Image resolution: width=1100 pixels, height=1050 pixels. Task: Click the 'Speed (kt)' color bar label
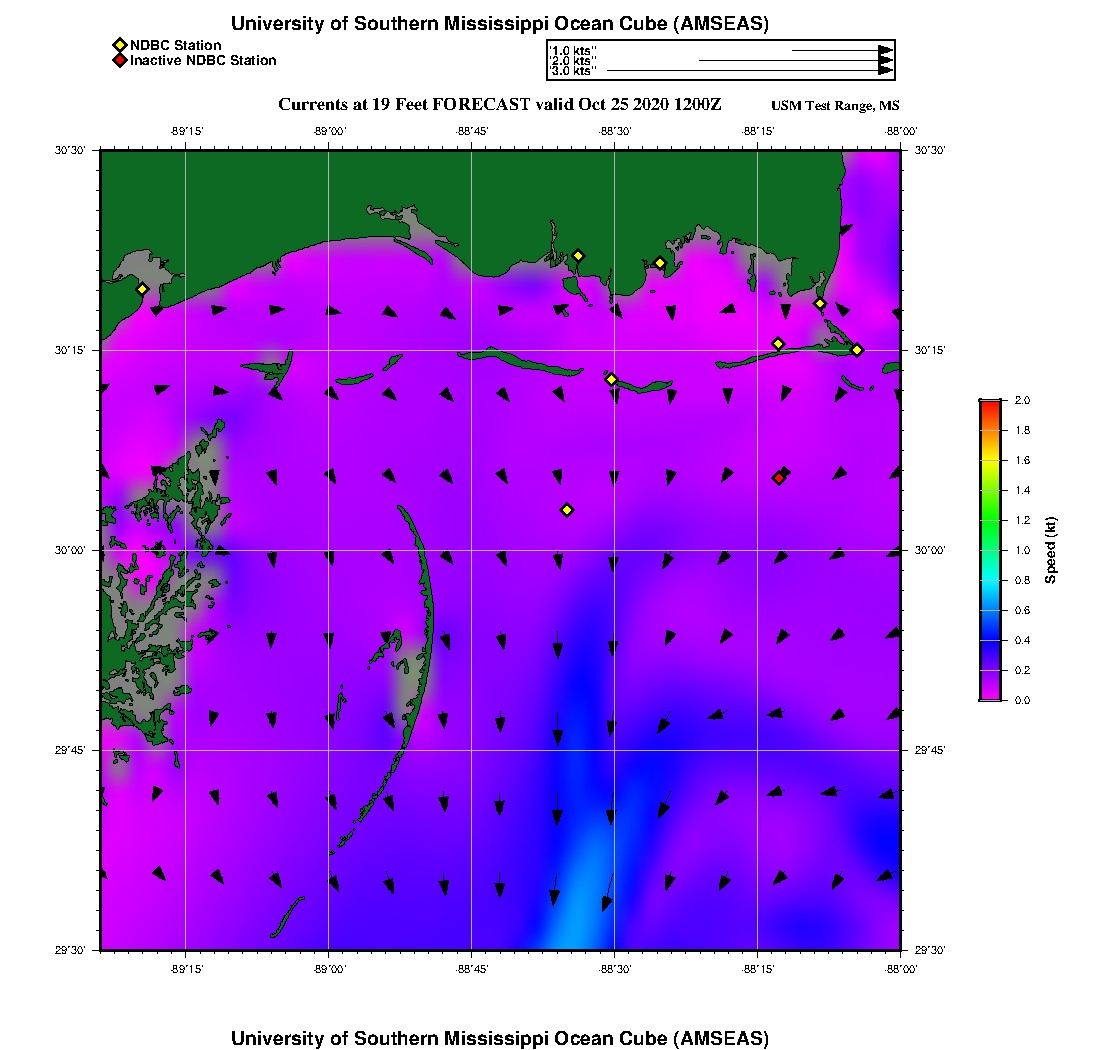coord(1051,550)
